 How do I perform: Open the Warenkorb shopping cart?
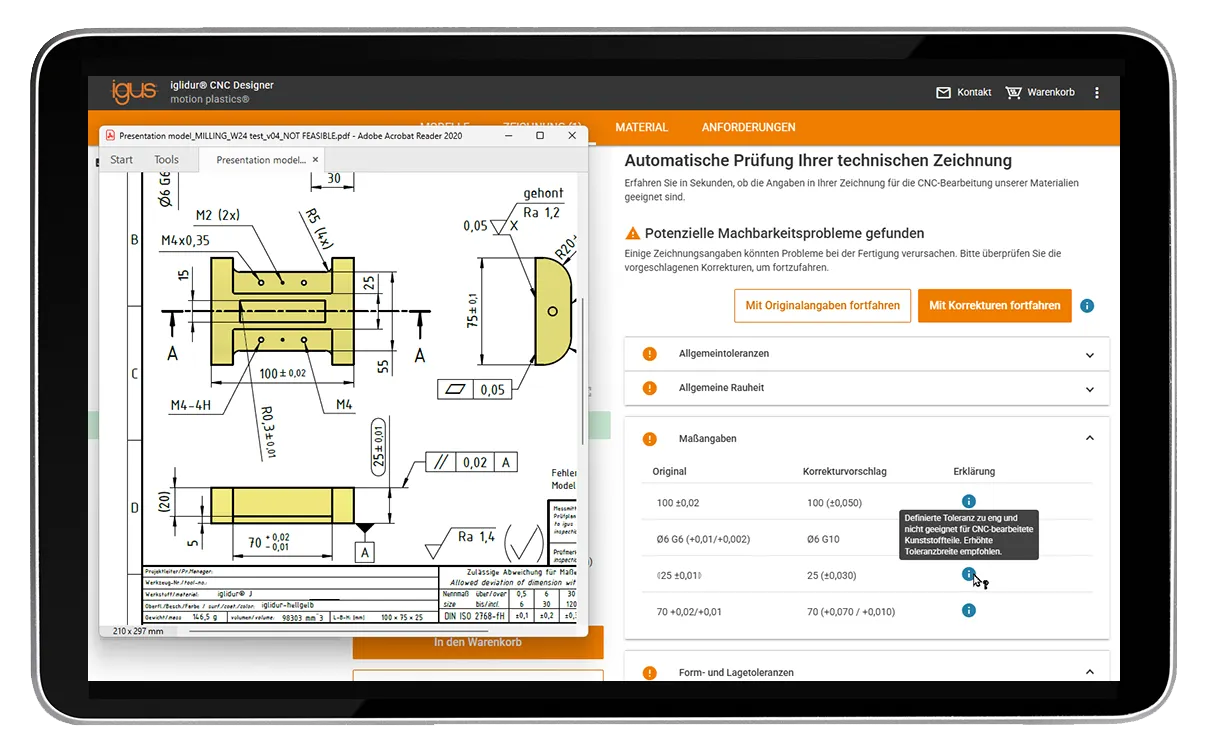pyautogui.click(x=1013, y=93)
